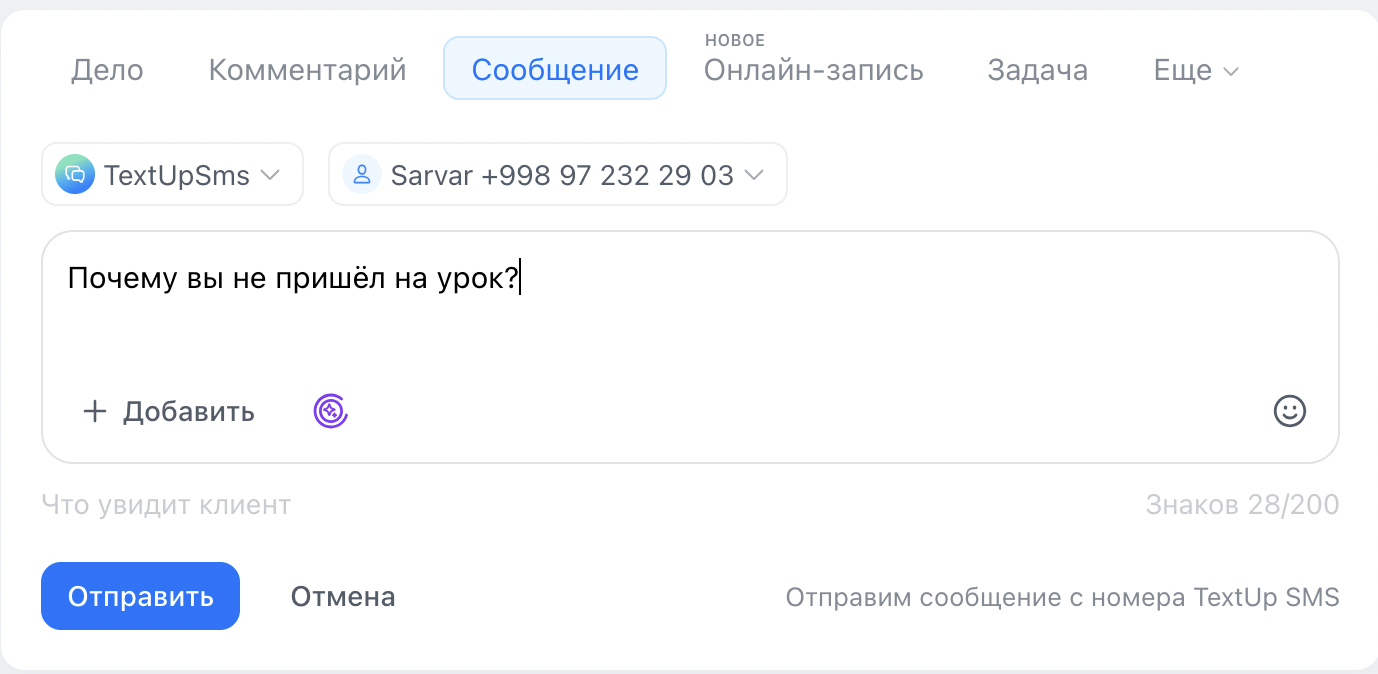Click the НОВОЕ badge above Онлайн-запись

(x=734, y=41)
